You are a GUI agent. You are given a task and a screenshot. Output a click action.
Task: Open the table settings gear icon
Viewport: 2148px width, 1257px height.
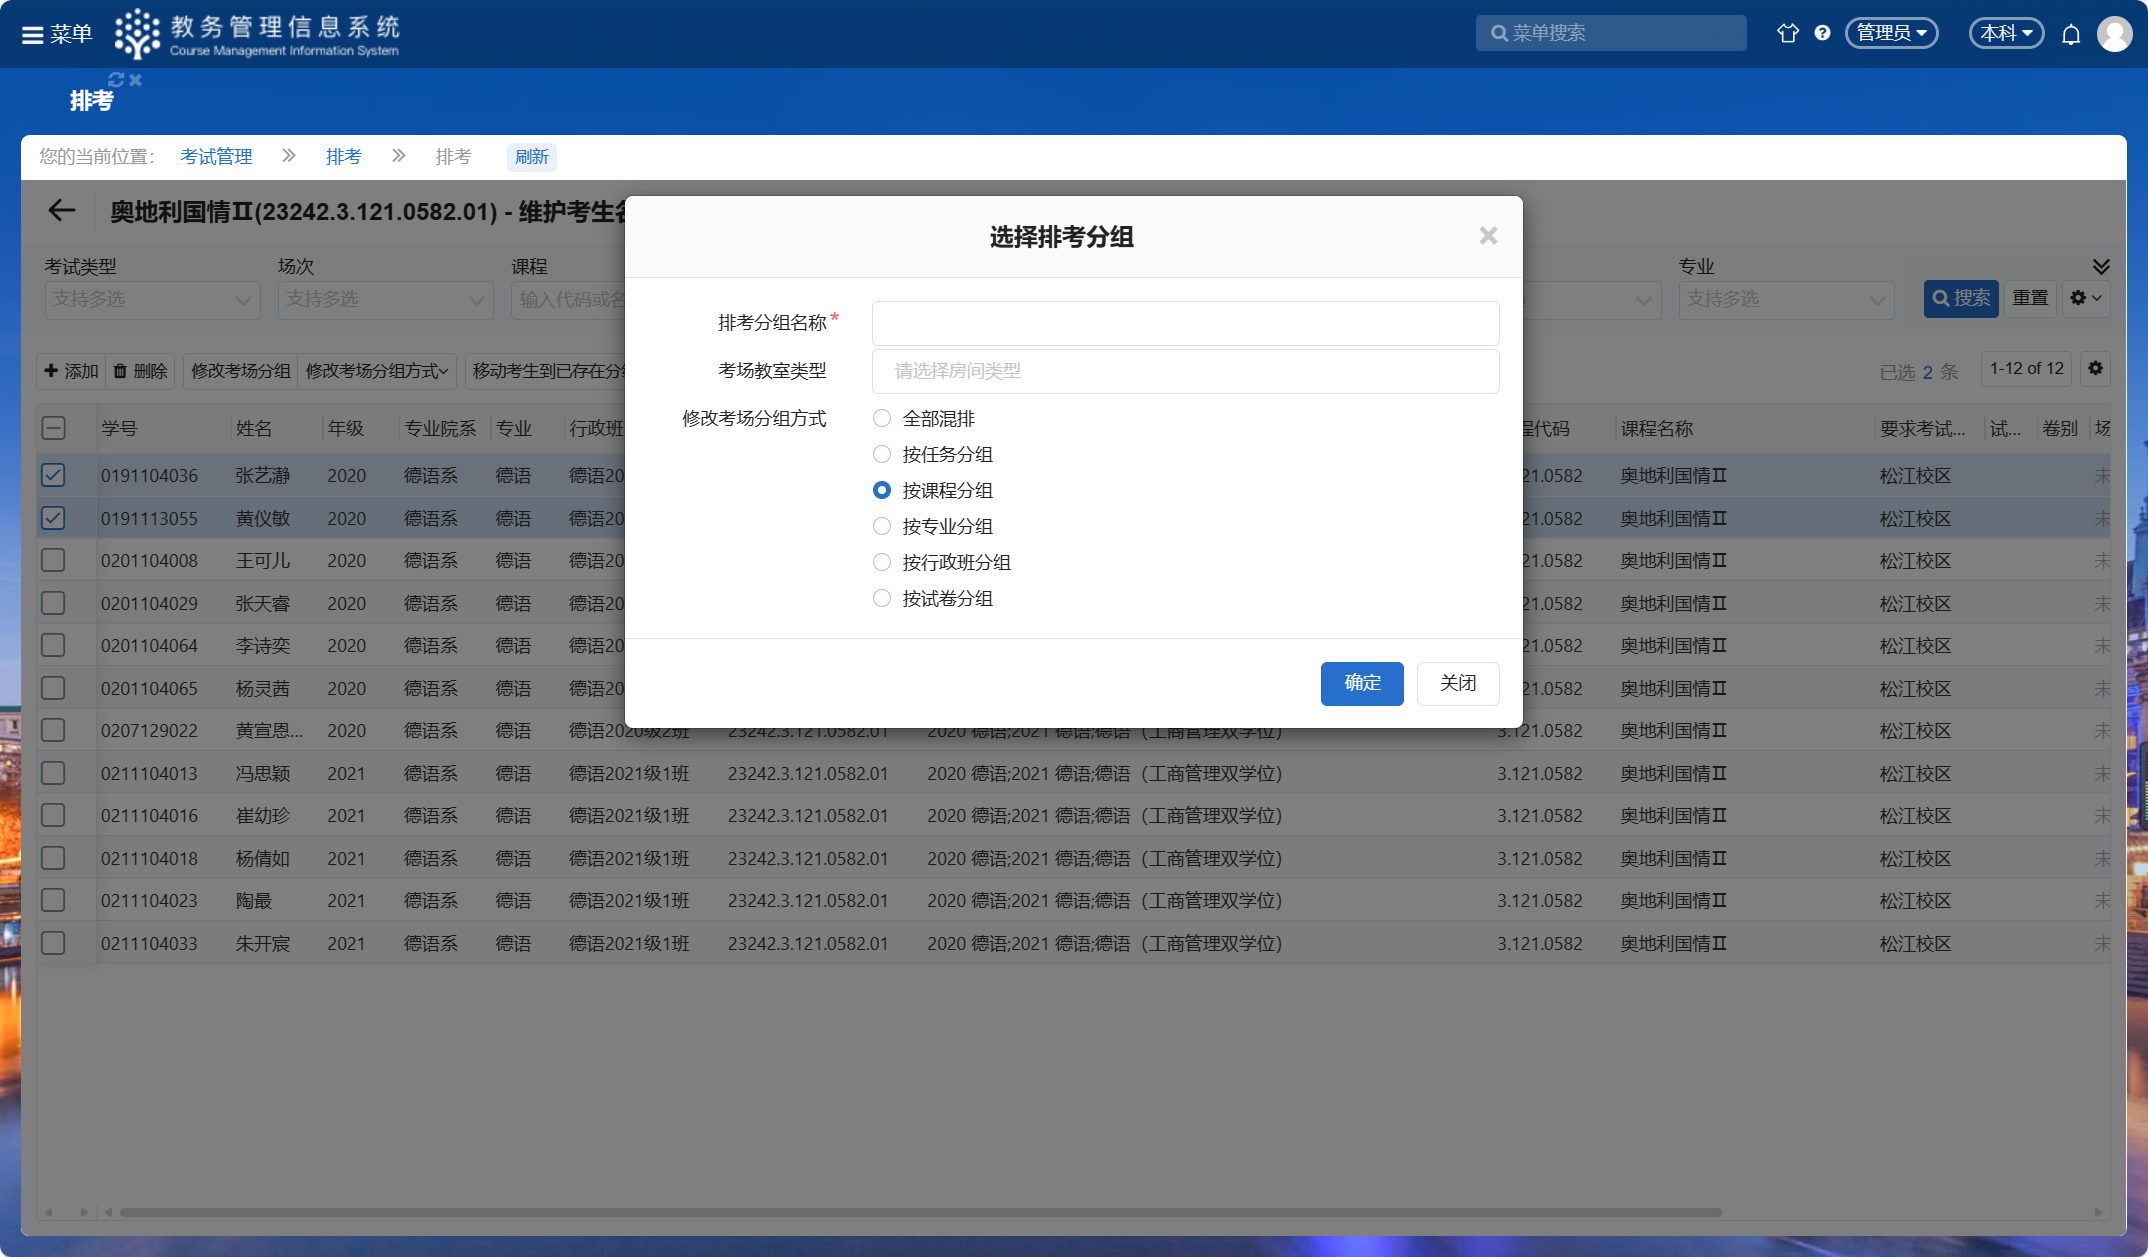[2095, 369]
